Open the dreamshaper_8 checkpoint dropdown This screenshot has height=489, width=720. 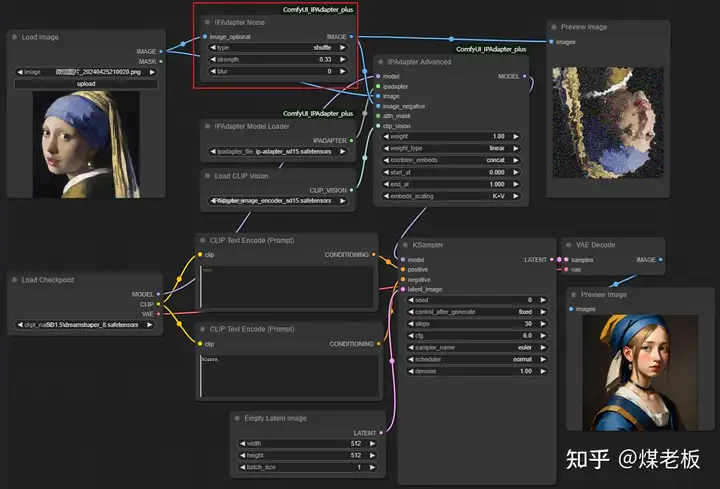coord(84,325)
